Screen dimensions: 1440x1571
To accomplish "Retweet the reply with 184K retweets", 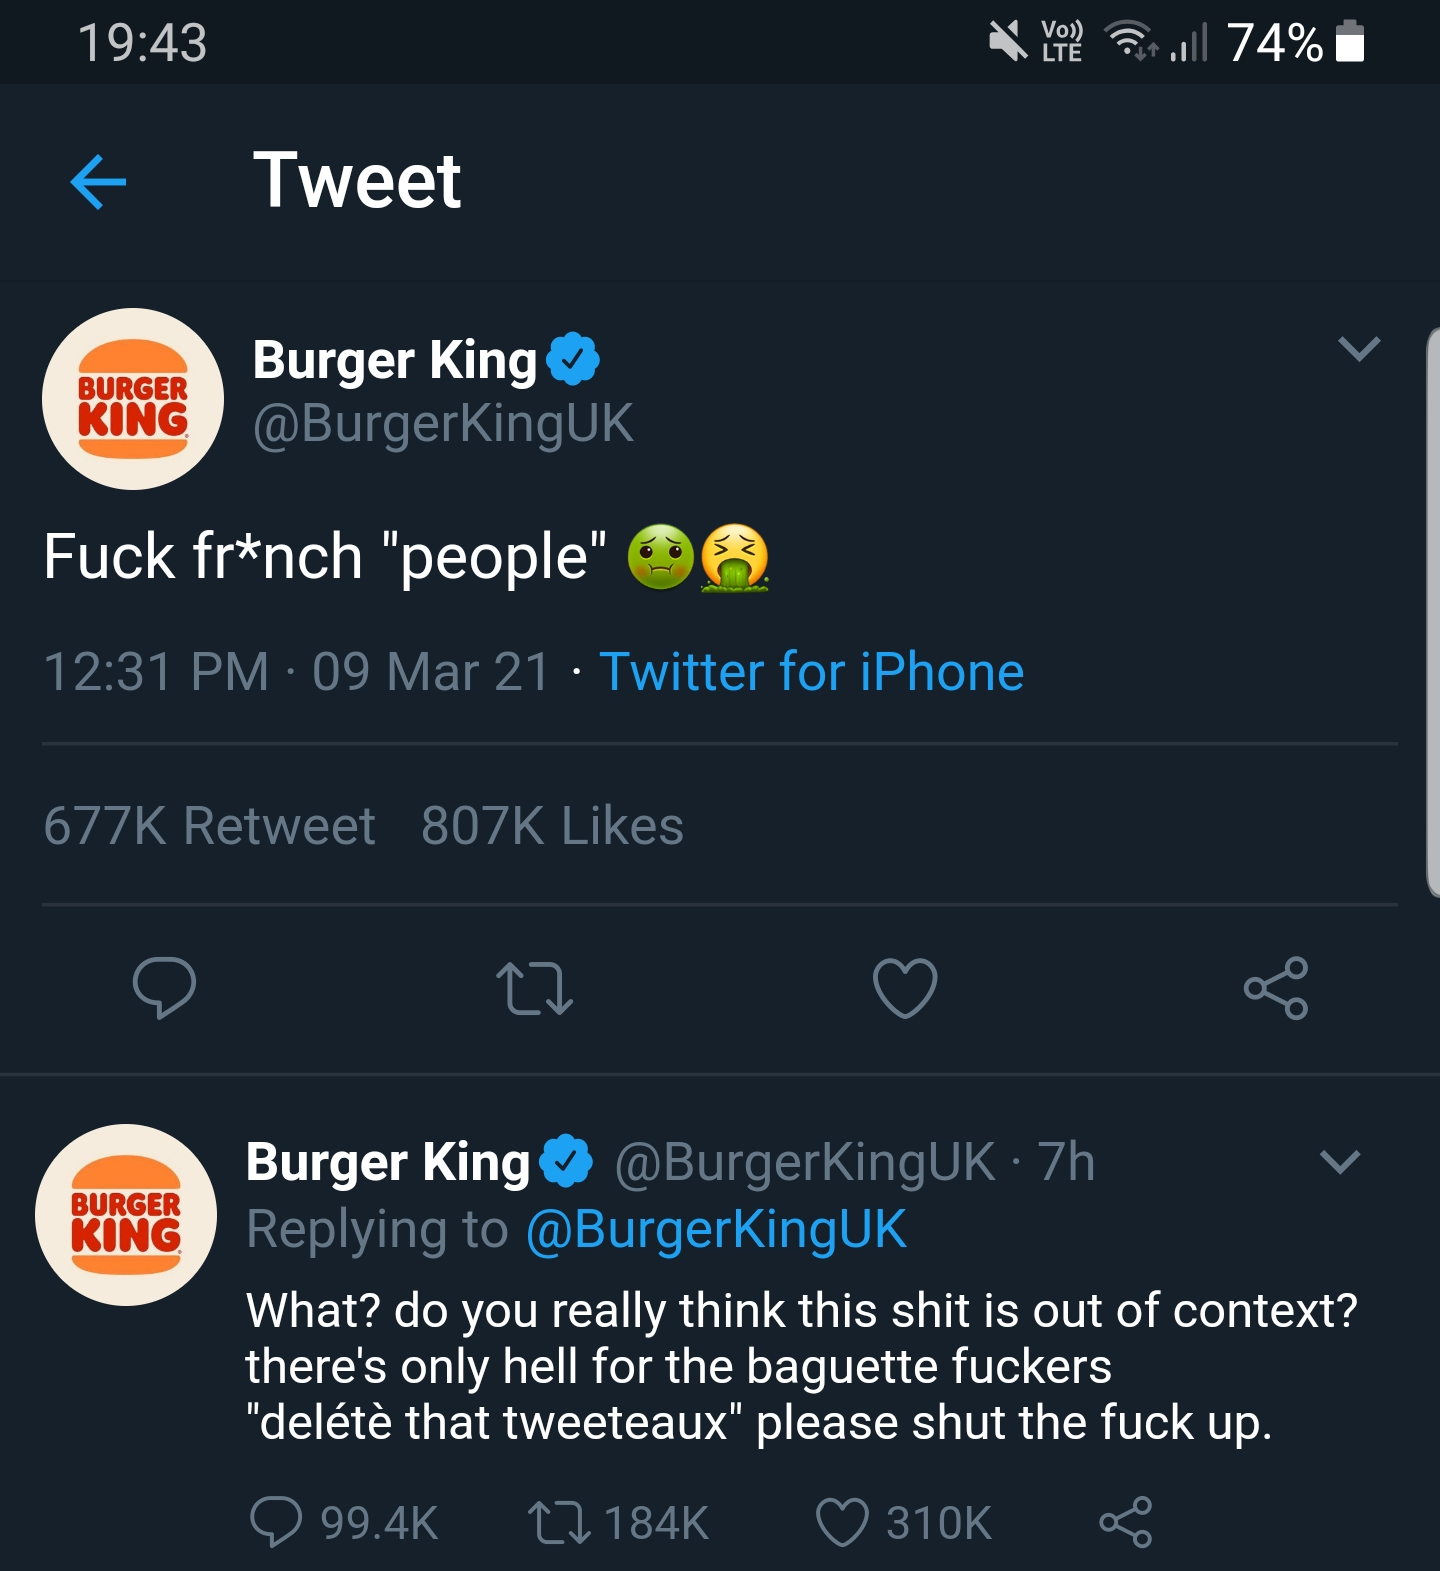I will pyautogui.click(x=558, y=1522).
